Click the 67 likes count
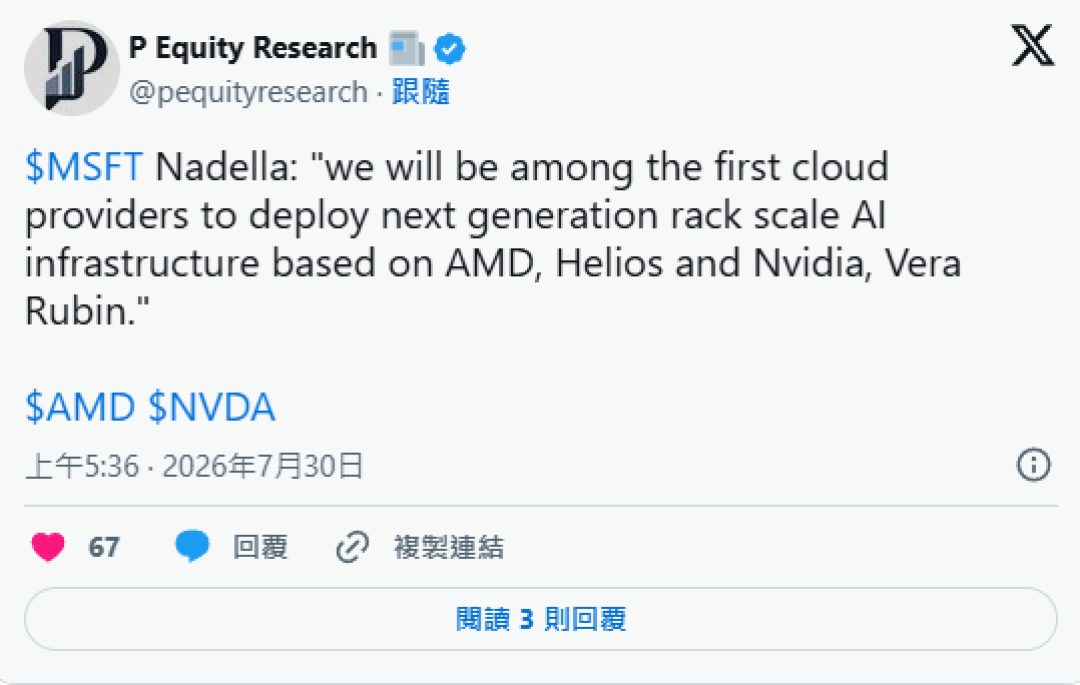This screenshot has width=1080, height=685. 104,547
